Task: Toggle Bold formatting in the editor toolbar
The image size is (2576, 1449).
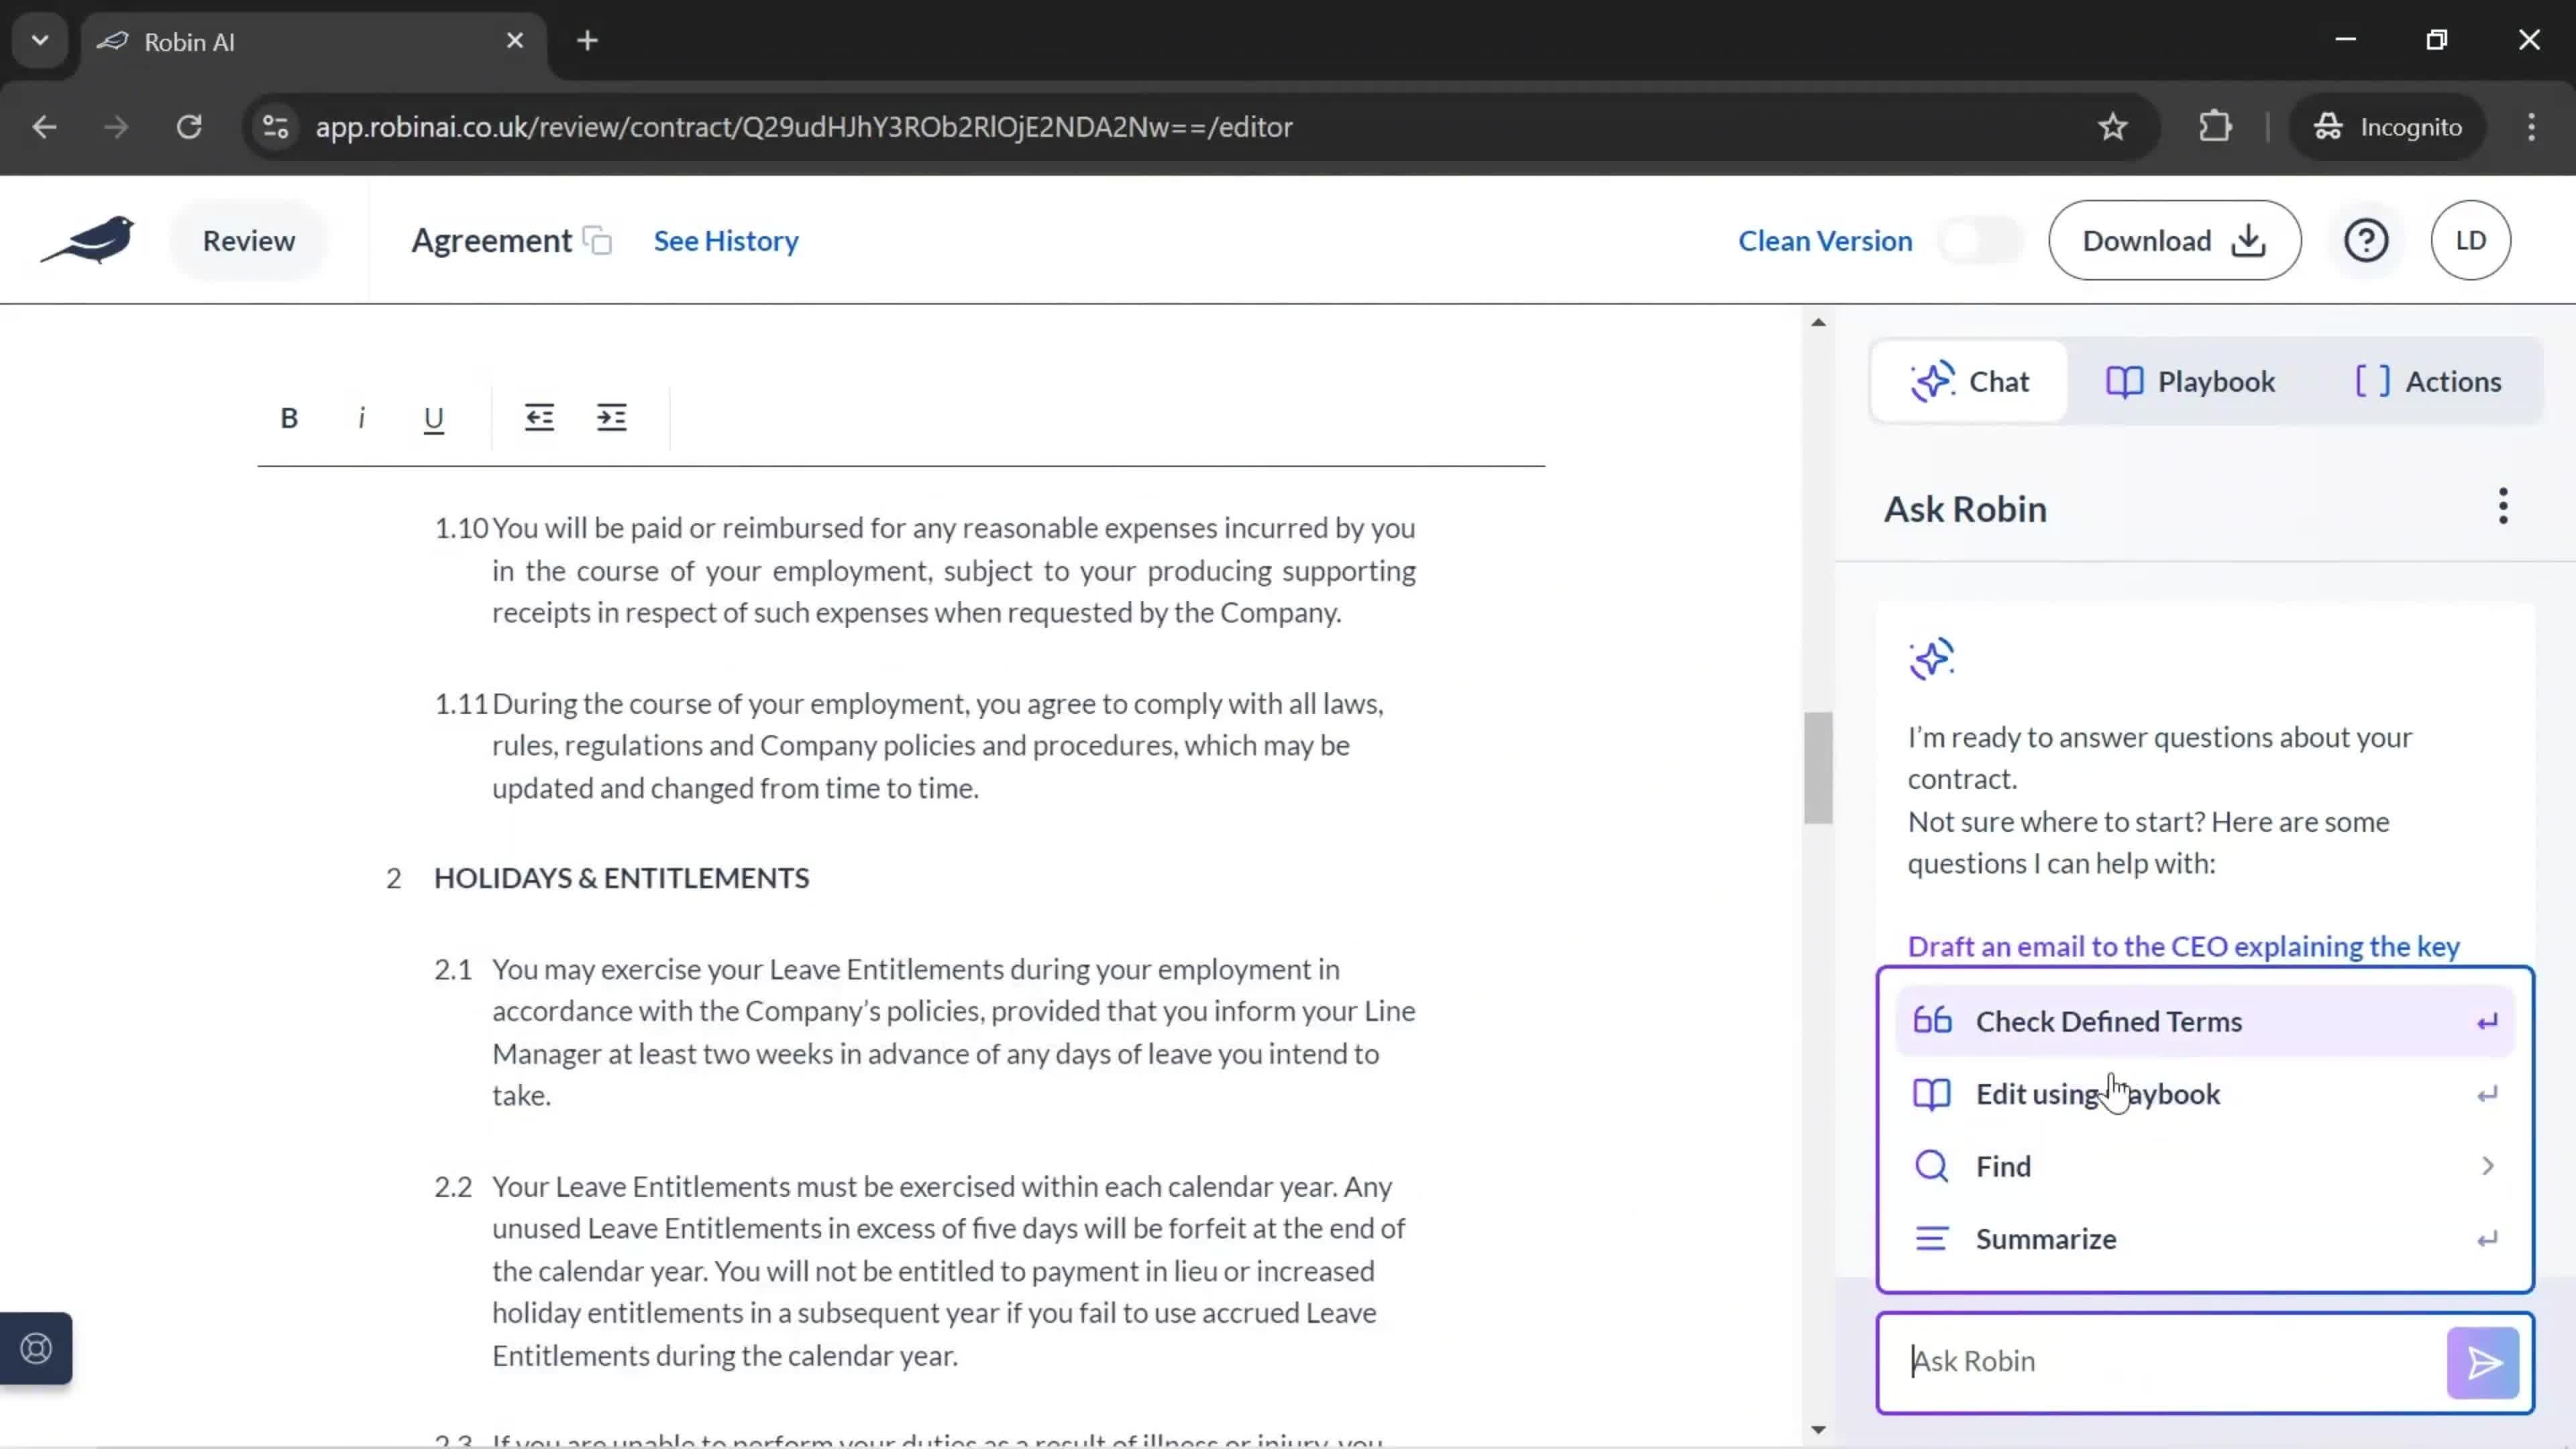Action: pyautogui.click(x=288, y=416)
